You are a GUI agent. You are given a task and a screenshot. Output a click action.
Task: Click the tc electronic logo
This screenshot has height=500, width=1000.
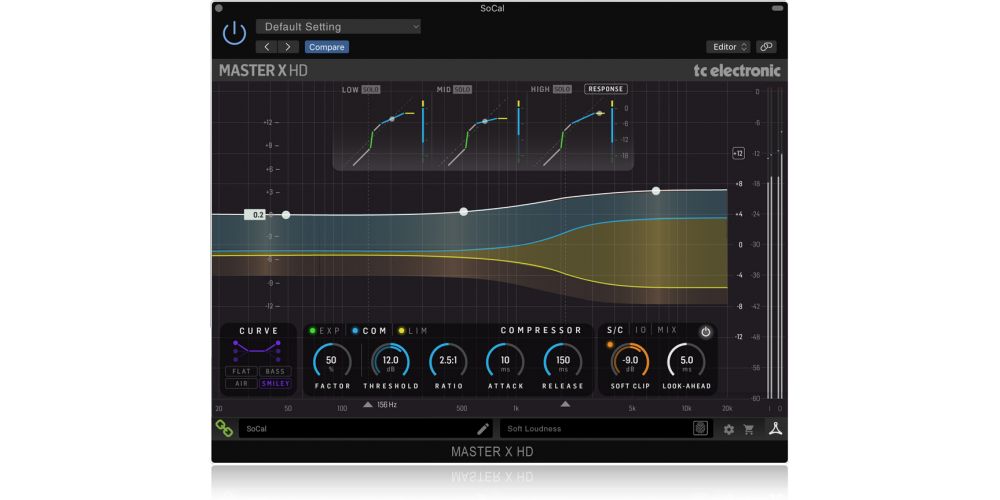point(737,71)
